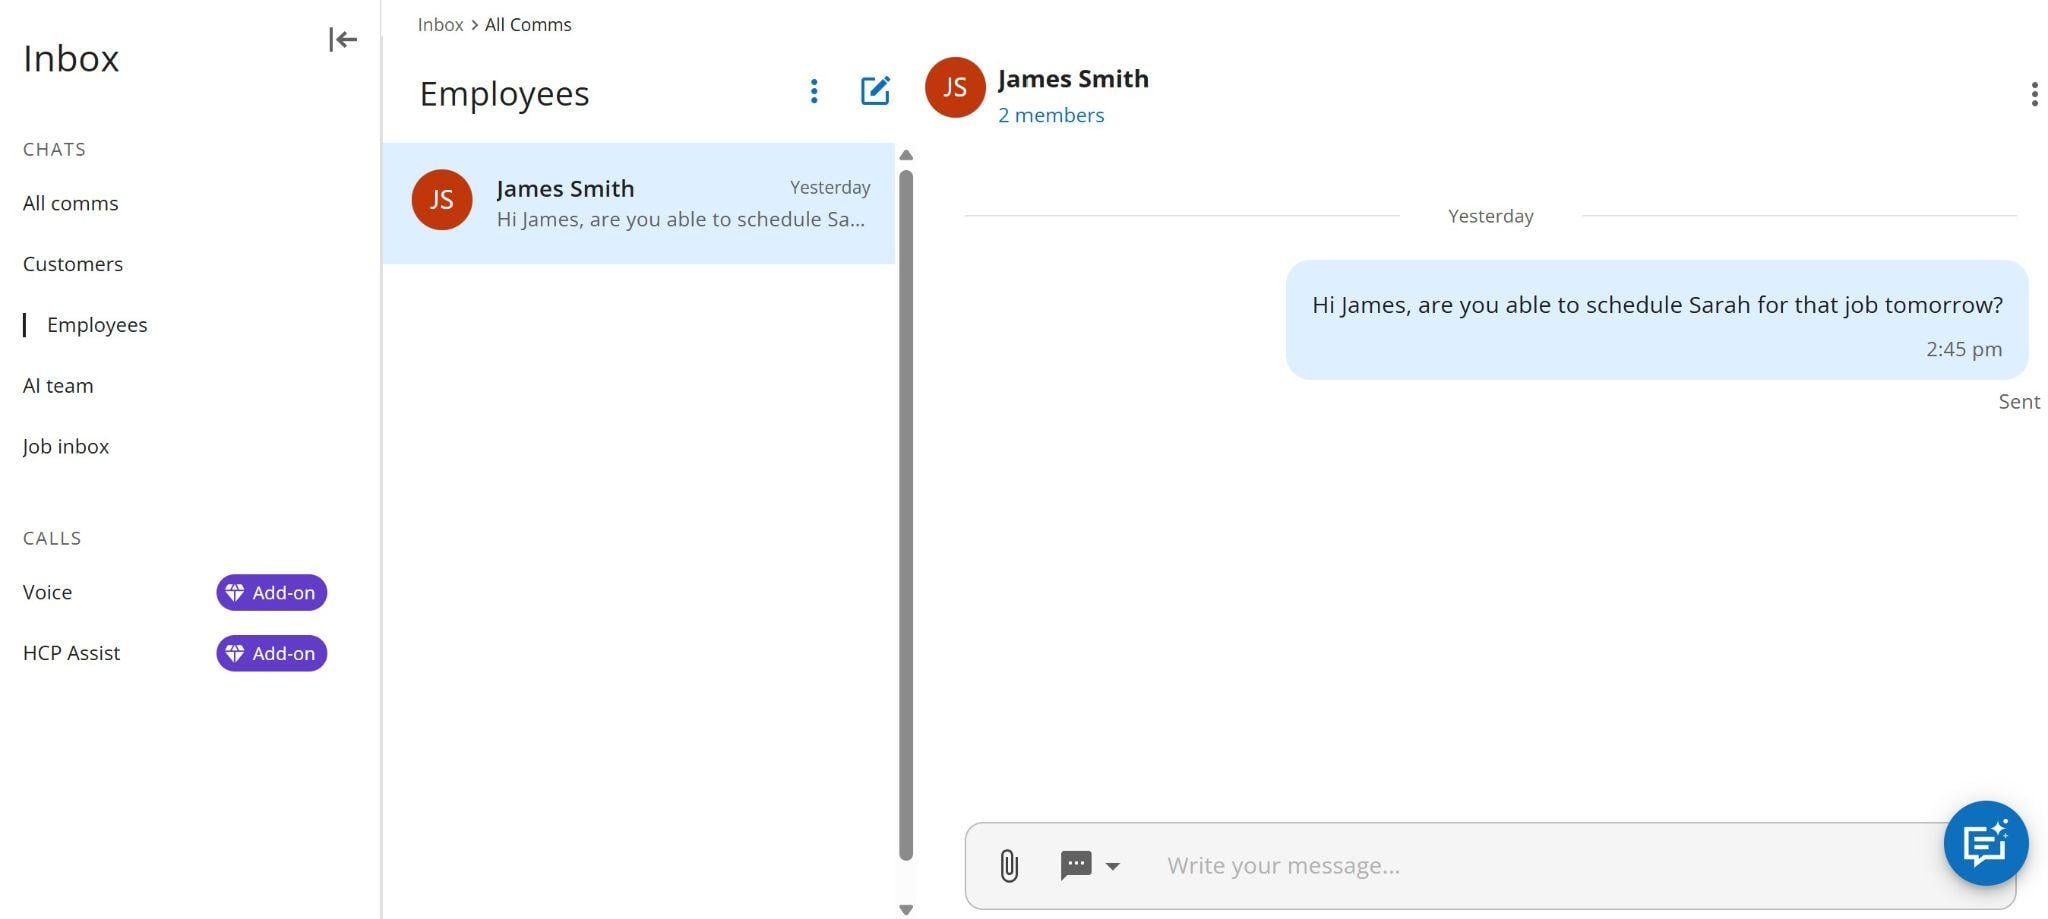
Task: Expand message type dropdown arrow
Action: (x=1113, y=866)
